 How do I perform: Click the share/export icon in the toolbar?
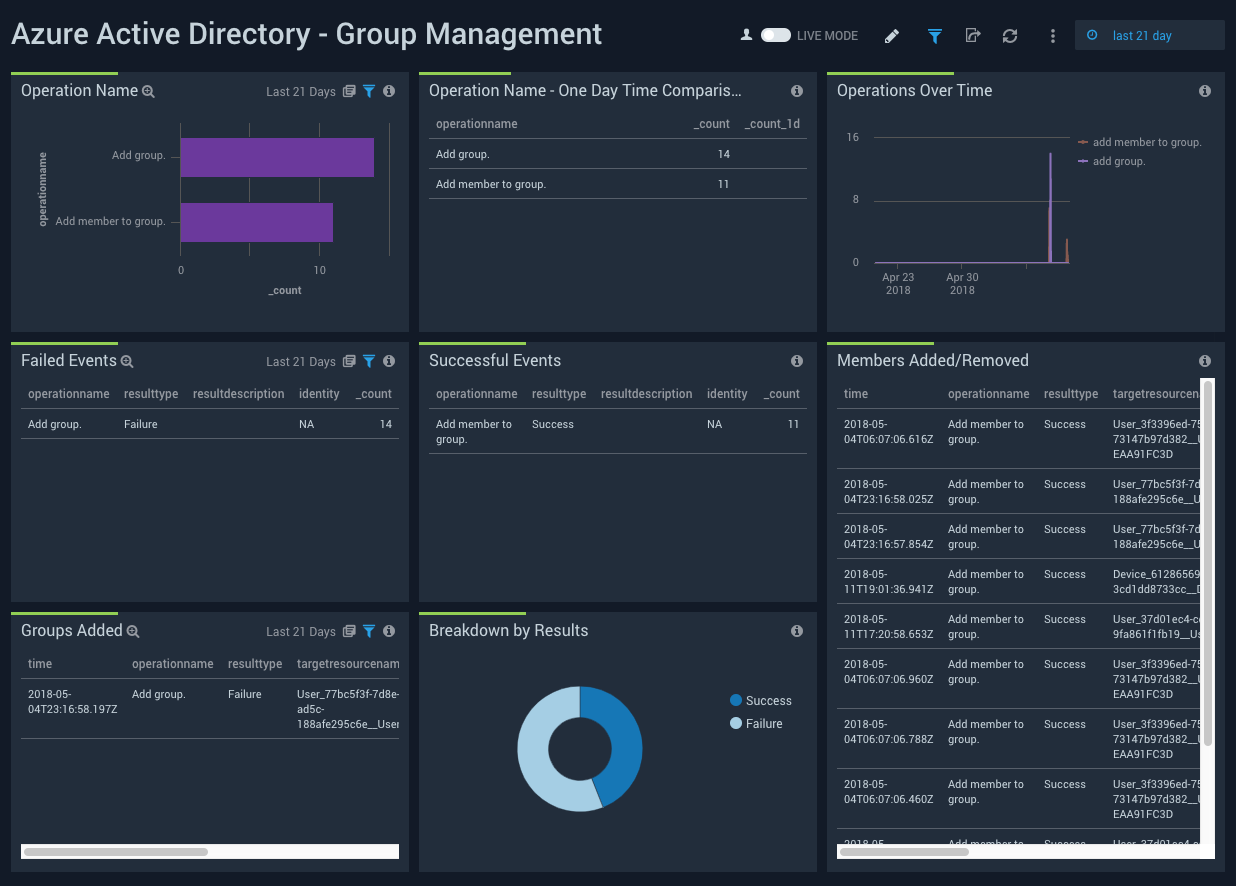(x=972, y=36)
